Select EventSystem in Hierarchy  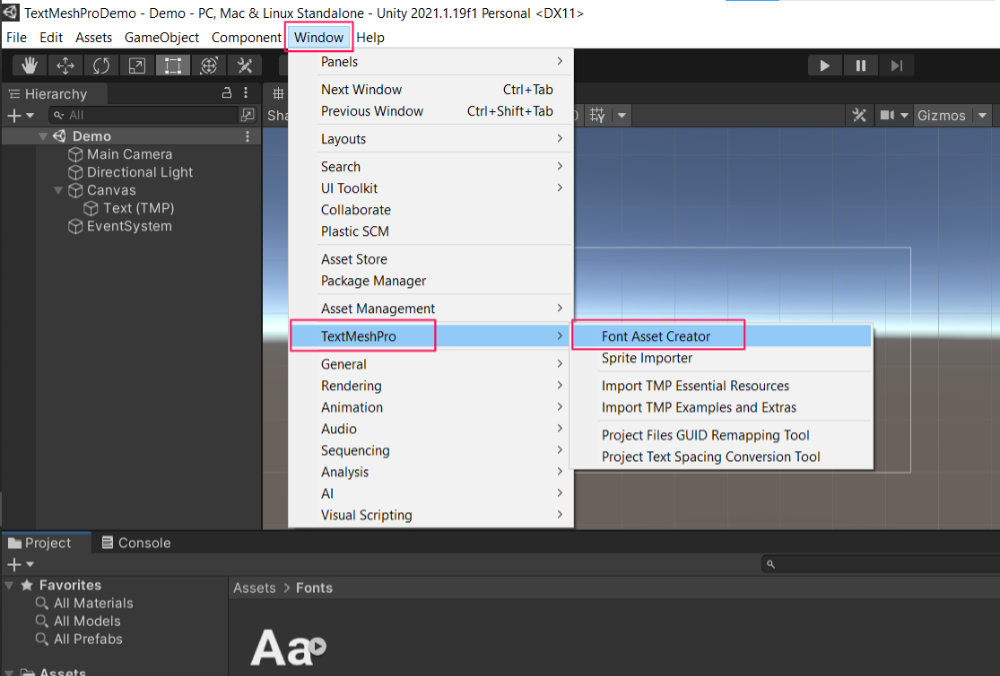click(x=129, y=226)
